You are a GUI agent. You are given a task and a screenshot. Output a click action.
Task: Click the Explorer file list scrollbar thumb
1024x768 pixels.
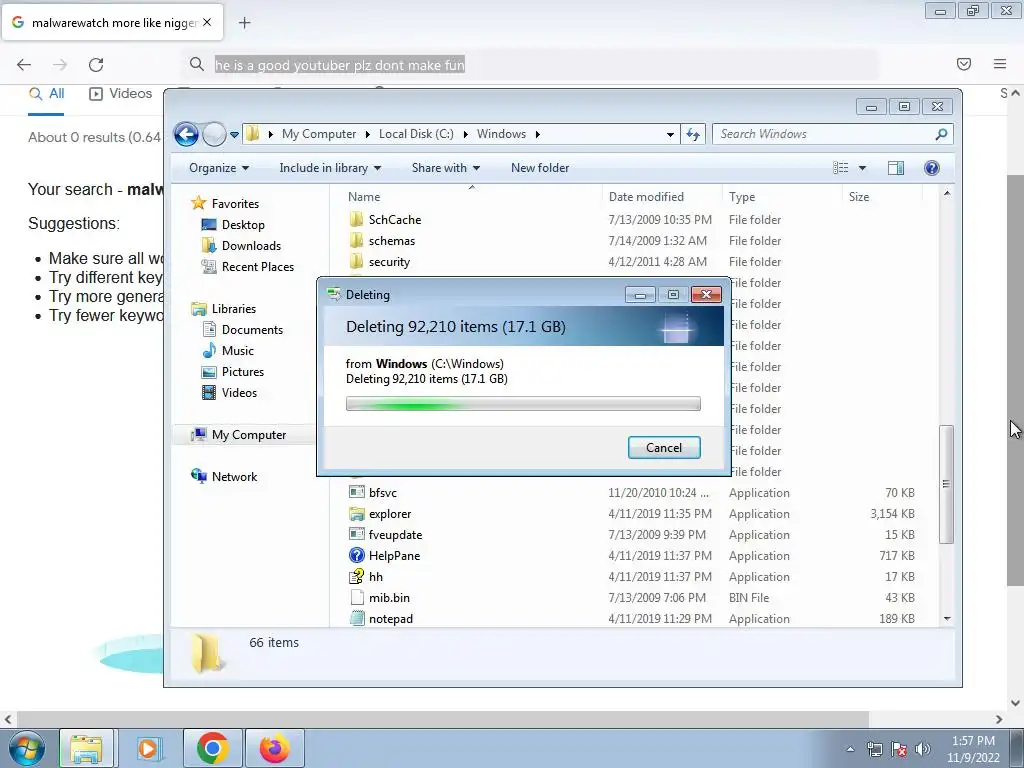[x=946, y=484]
